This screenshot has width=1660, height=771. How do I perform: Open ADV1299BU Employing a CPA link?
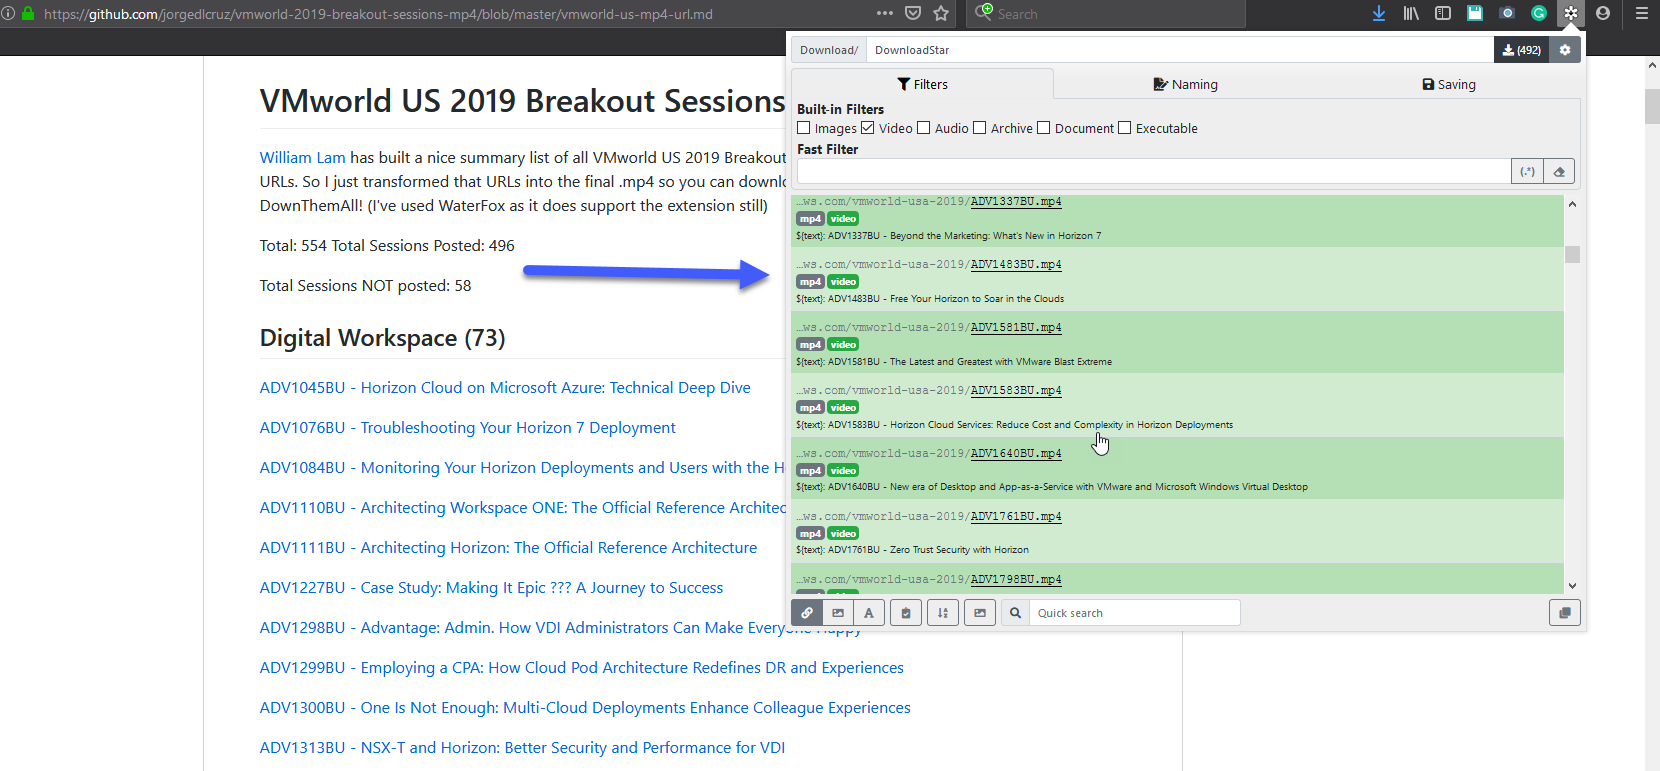582,667
